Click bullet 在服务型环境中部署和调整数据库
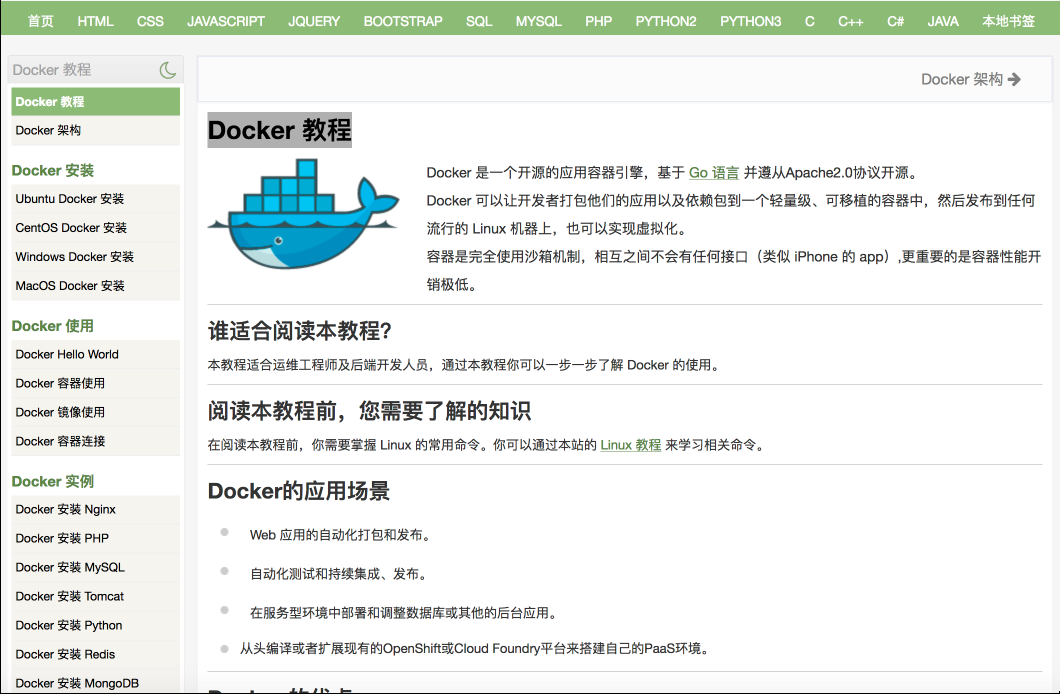This screenshot has width=1060, height=694. pos(405,613)
